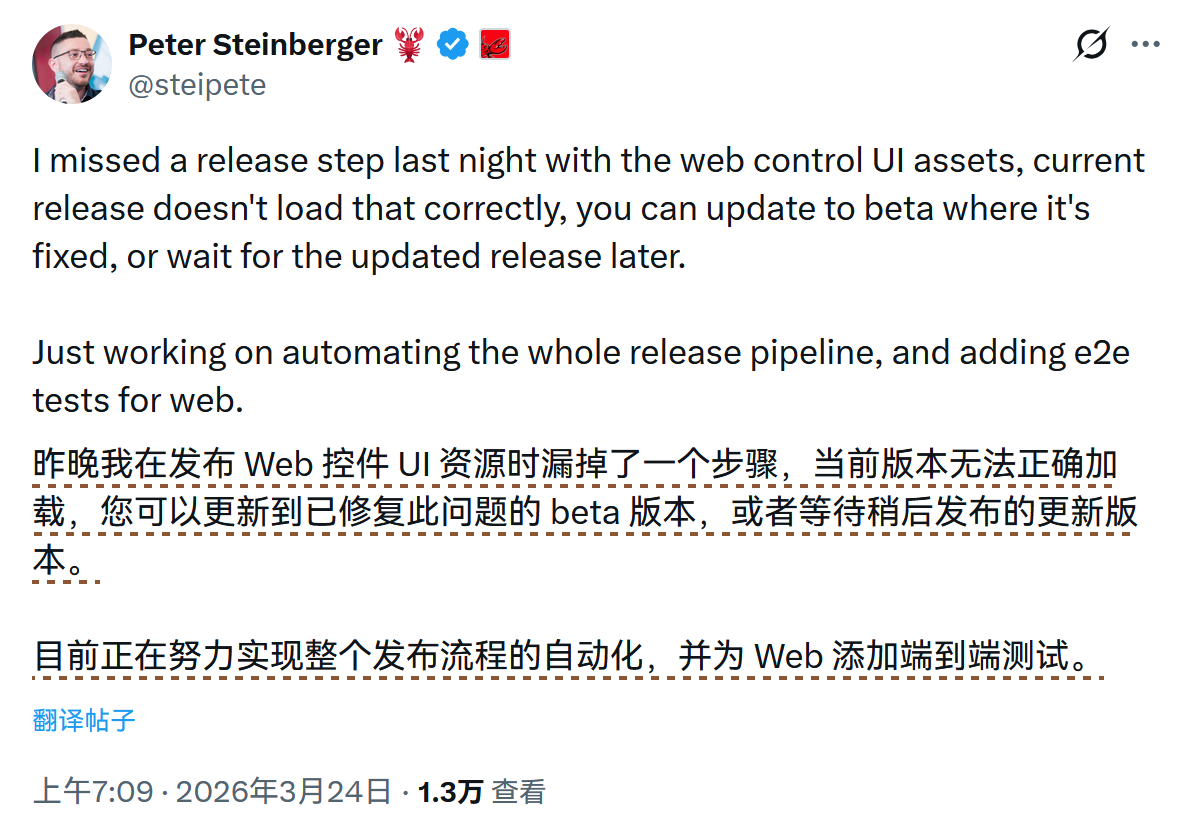Image resolution: width=1196 pixels, height=821 pixels.
Task: Click the translated paragraph starting 目前正在努力
Action: (560, 656)
